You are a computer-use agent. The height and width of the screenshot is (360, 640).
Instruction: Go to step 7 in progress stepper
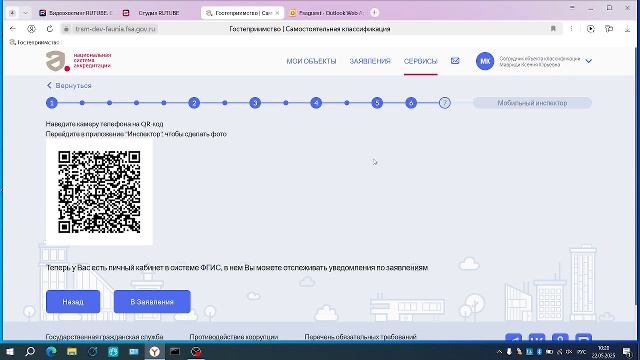(x=445, y=103)
